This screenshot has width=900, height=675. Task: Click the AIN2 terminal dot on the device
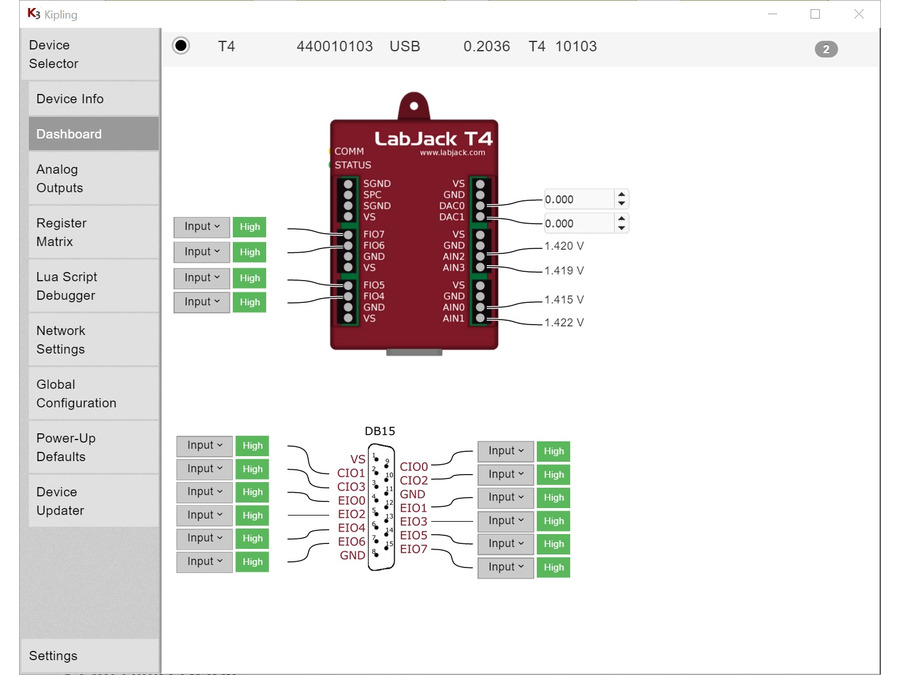(x=481, y=256)
